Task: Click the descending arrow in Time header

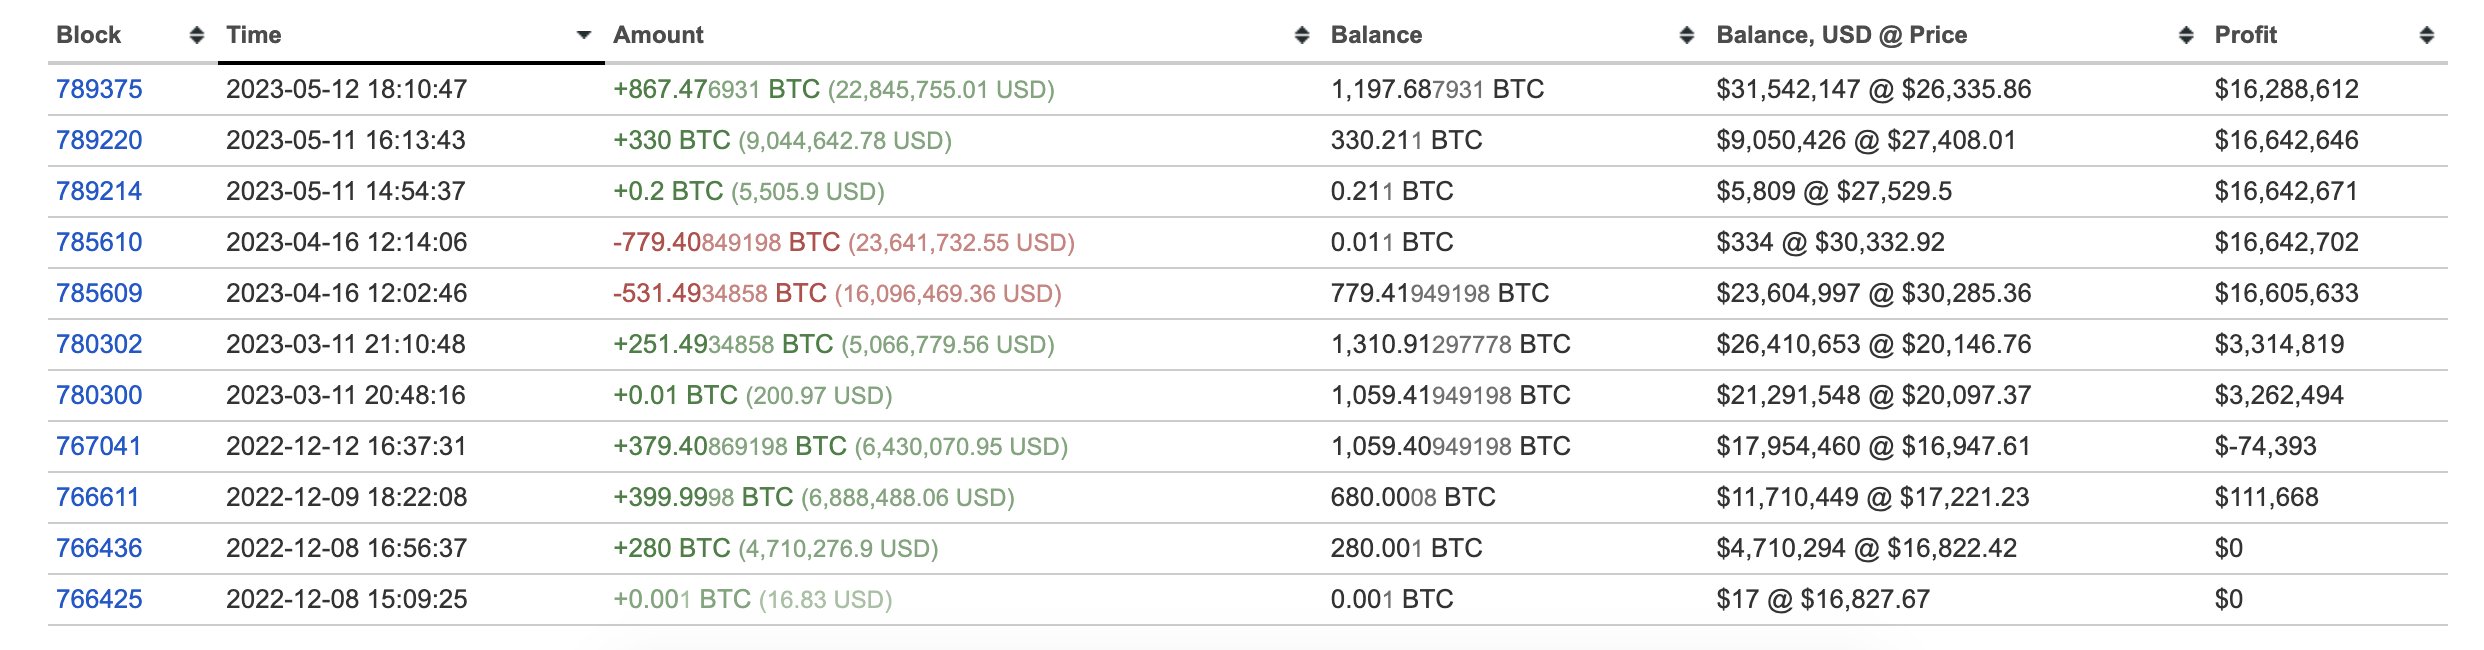Action: tap(584, 36)
